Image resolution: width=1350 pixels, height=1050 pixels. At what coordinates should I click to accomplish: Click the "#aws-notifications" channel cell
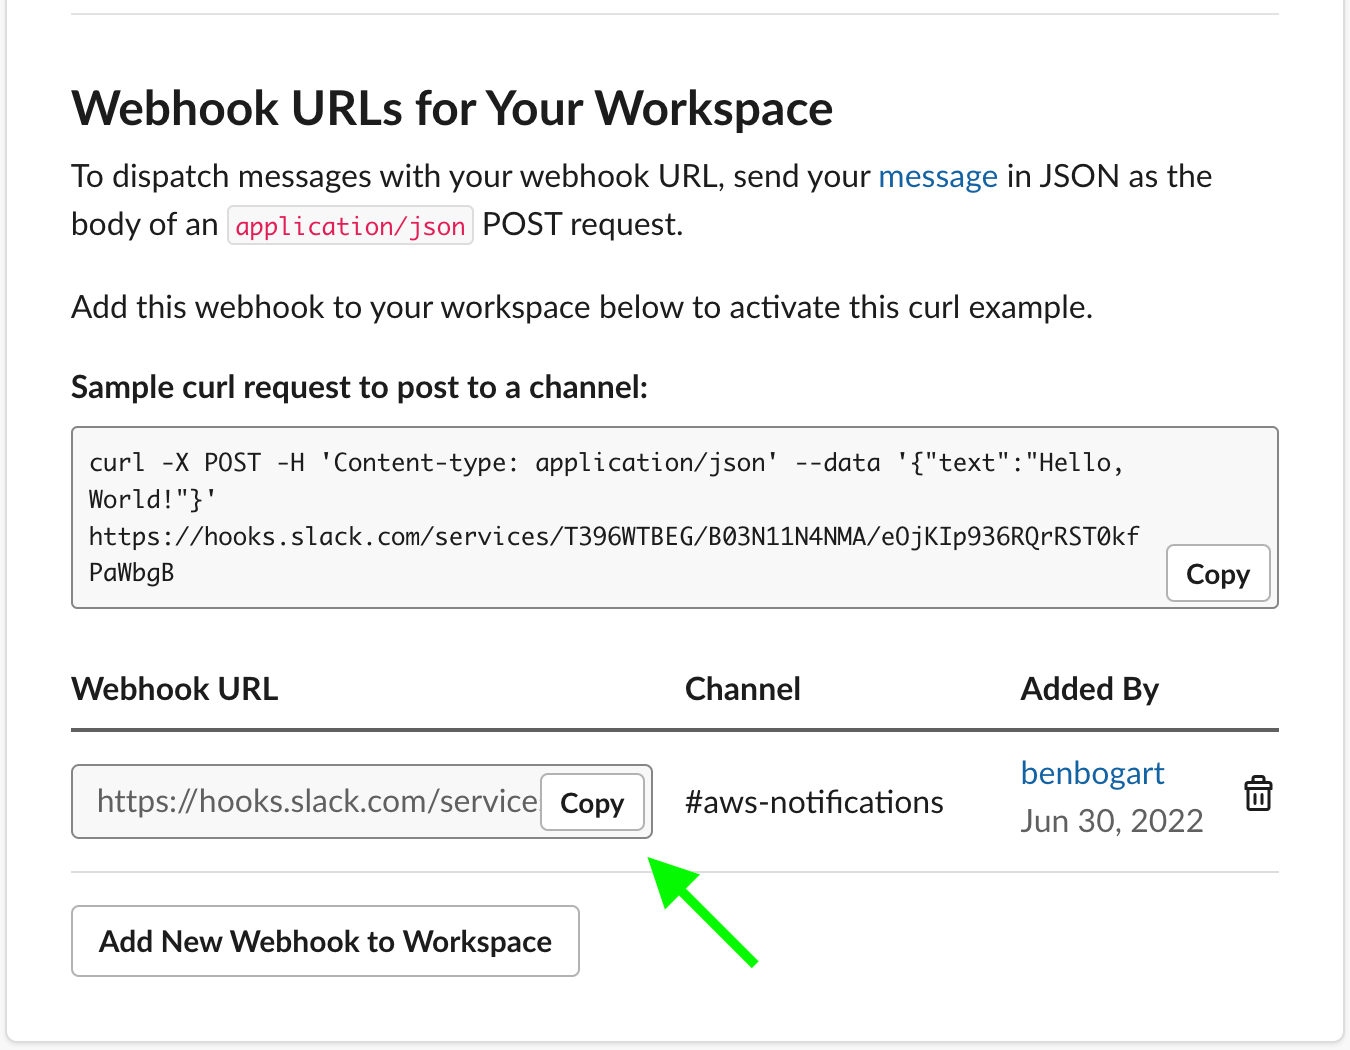pos(814,802)
